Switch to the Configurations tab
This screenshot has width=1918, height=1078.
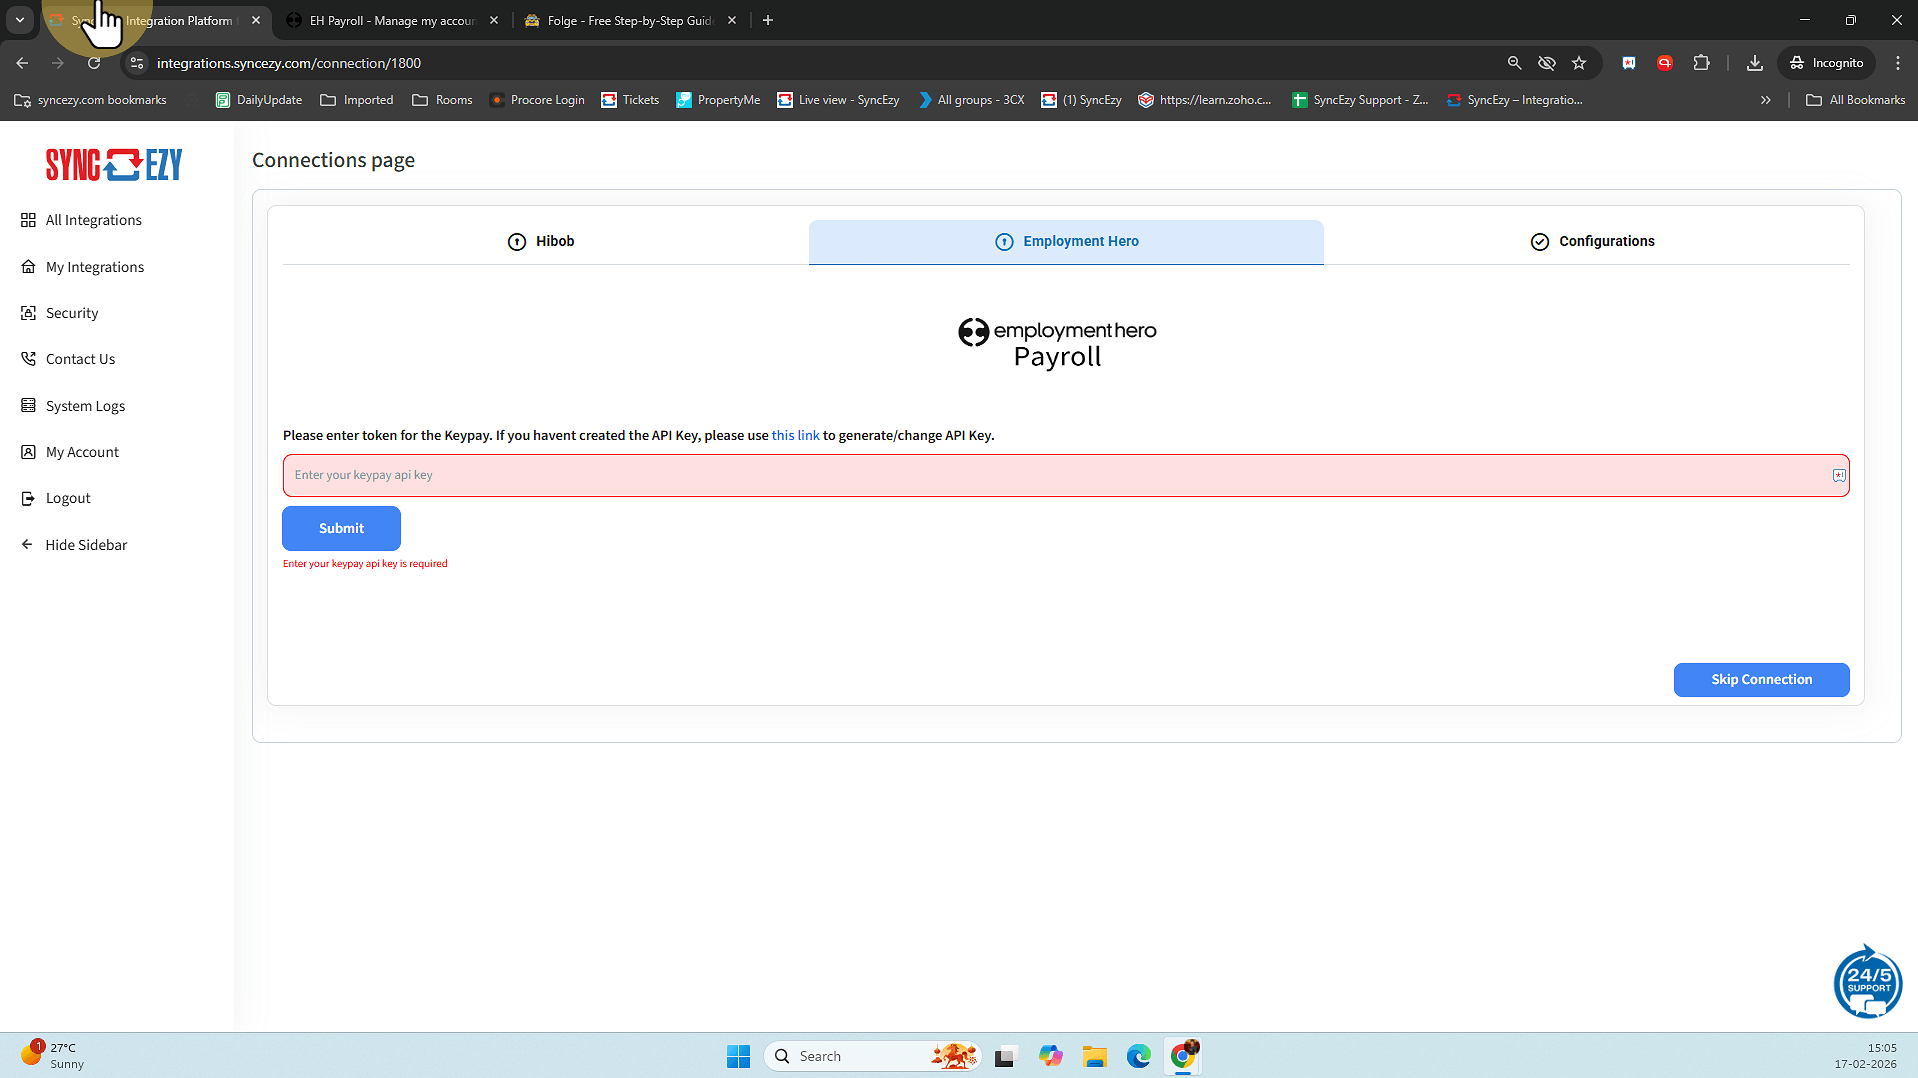[1592, 241]
